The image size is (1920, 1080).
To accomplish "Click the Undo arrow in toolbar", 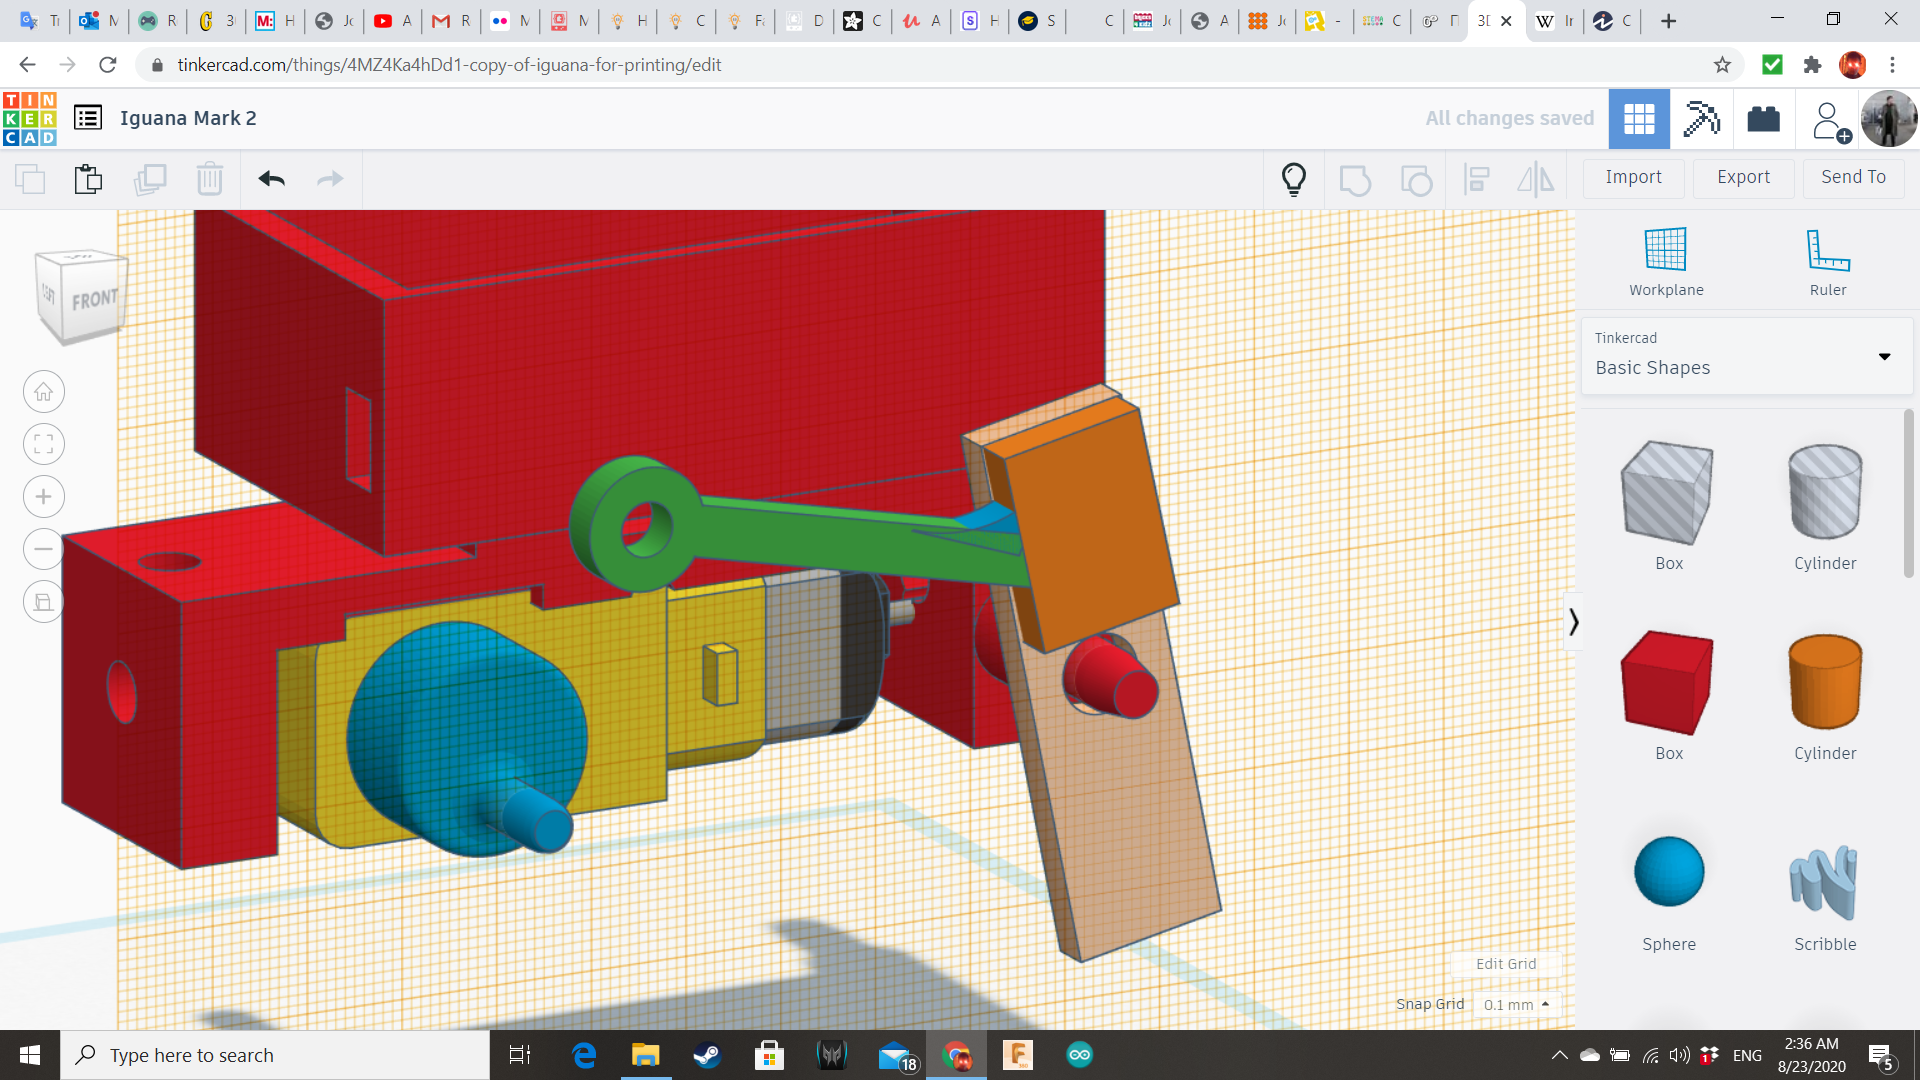I will 271,179.
